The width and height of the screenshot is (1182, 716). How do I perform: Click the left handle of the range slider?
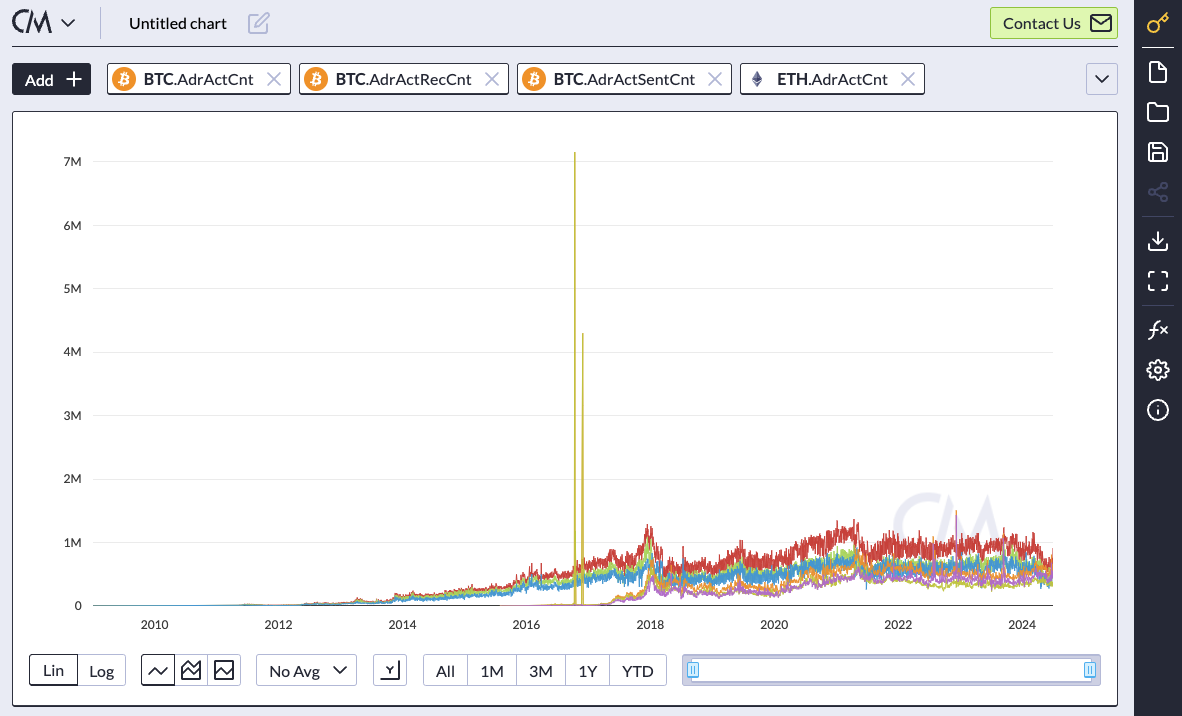(693, 670)
